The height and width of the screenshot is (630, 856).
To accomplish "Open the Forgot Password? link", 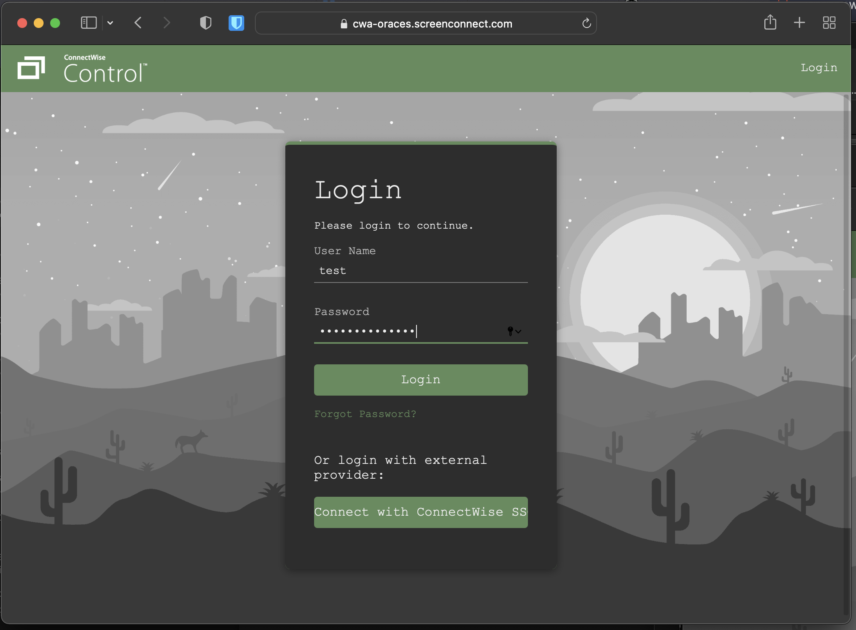I will click(365, 414).
